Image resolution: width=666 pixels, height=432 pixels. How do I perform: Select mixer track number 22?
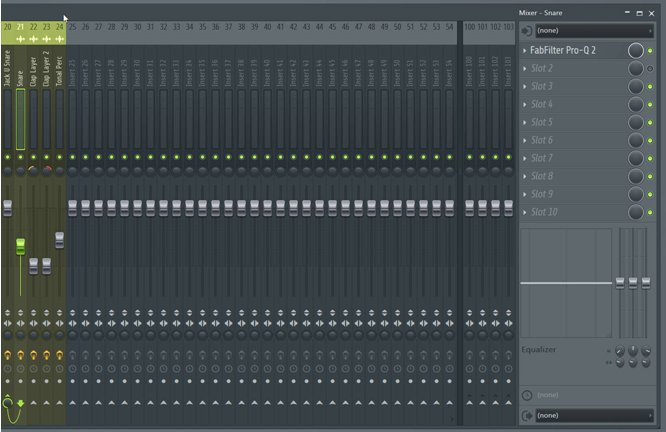34,27
